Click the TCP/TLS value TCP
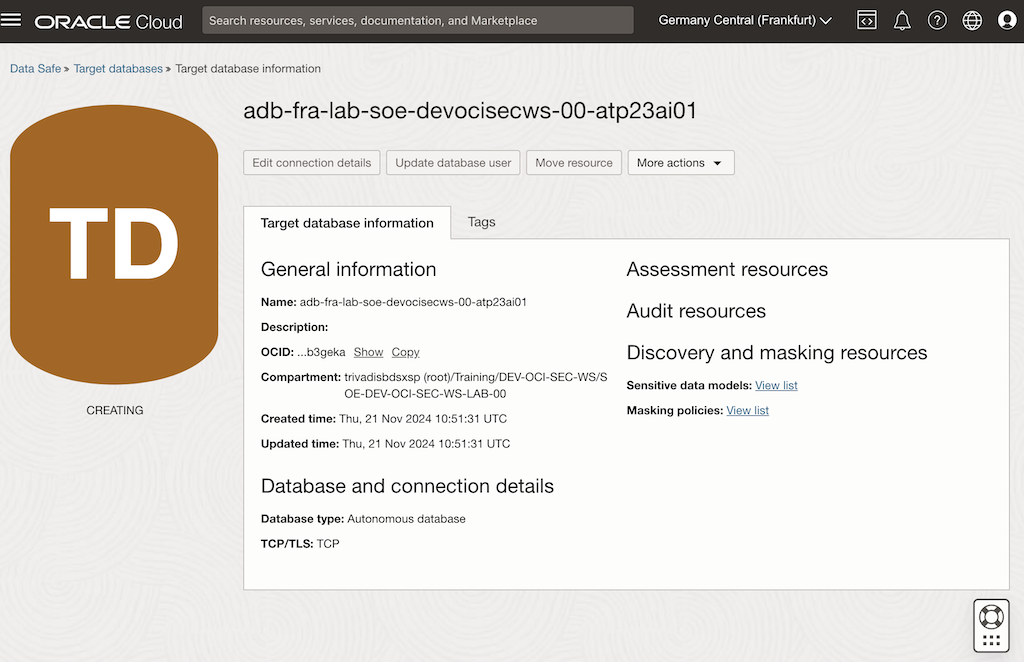This screenshot has height=662, width=1024. [x=328, y=543]
